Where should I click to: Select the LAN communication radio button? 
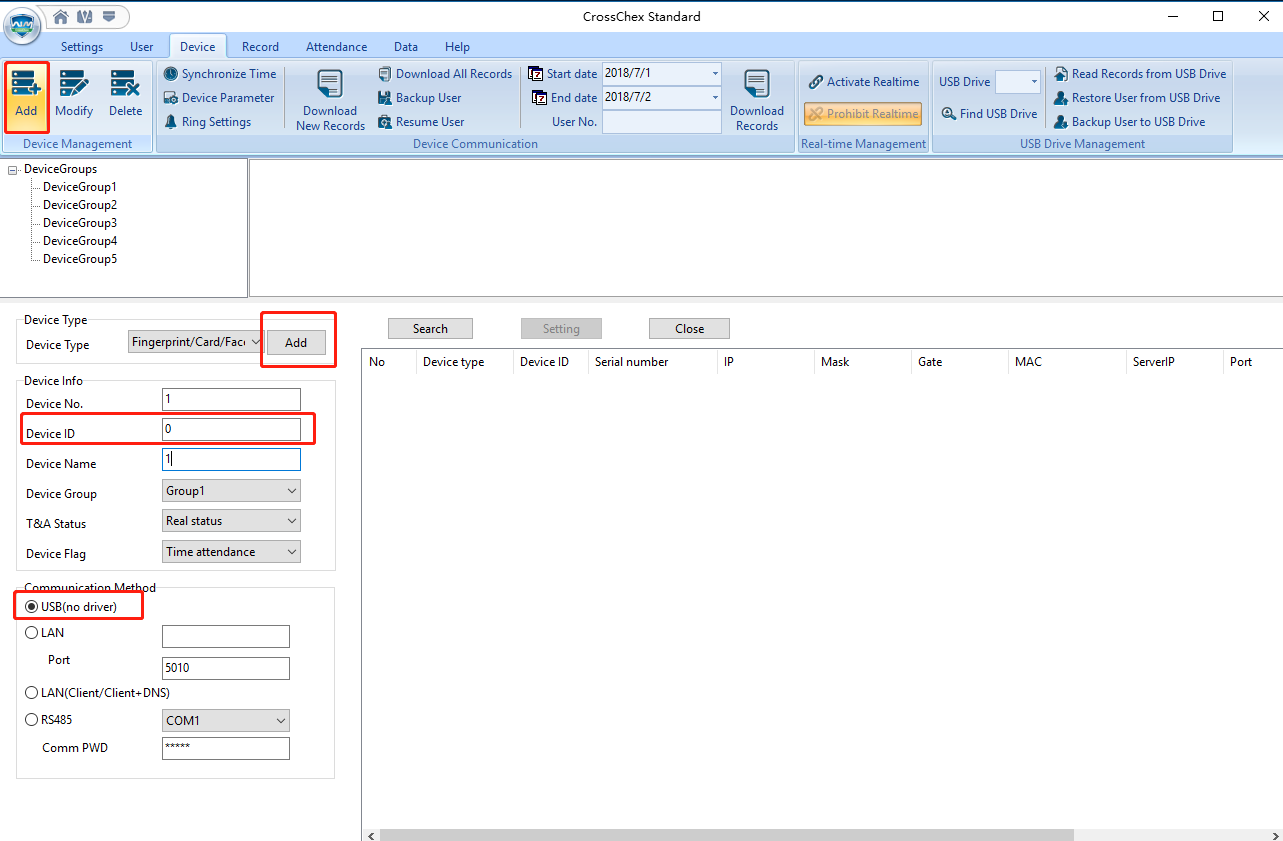click(x=32, y=633)
